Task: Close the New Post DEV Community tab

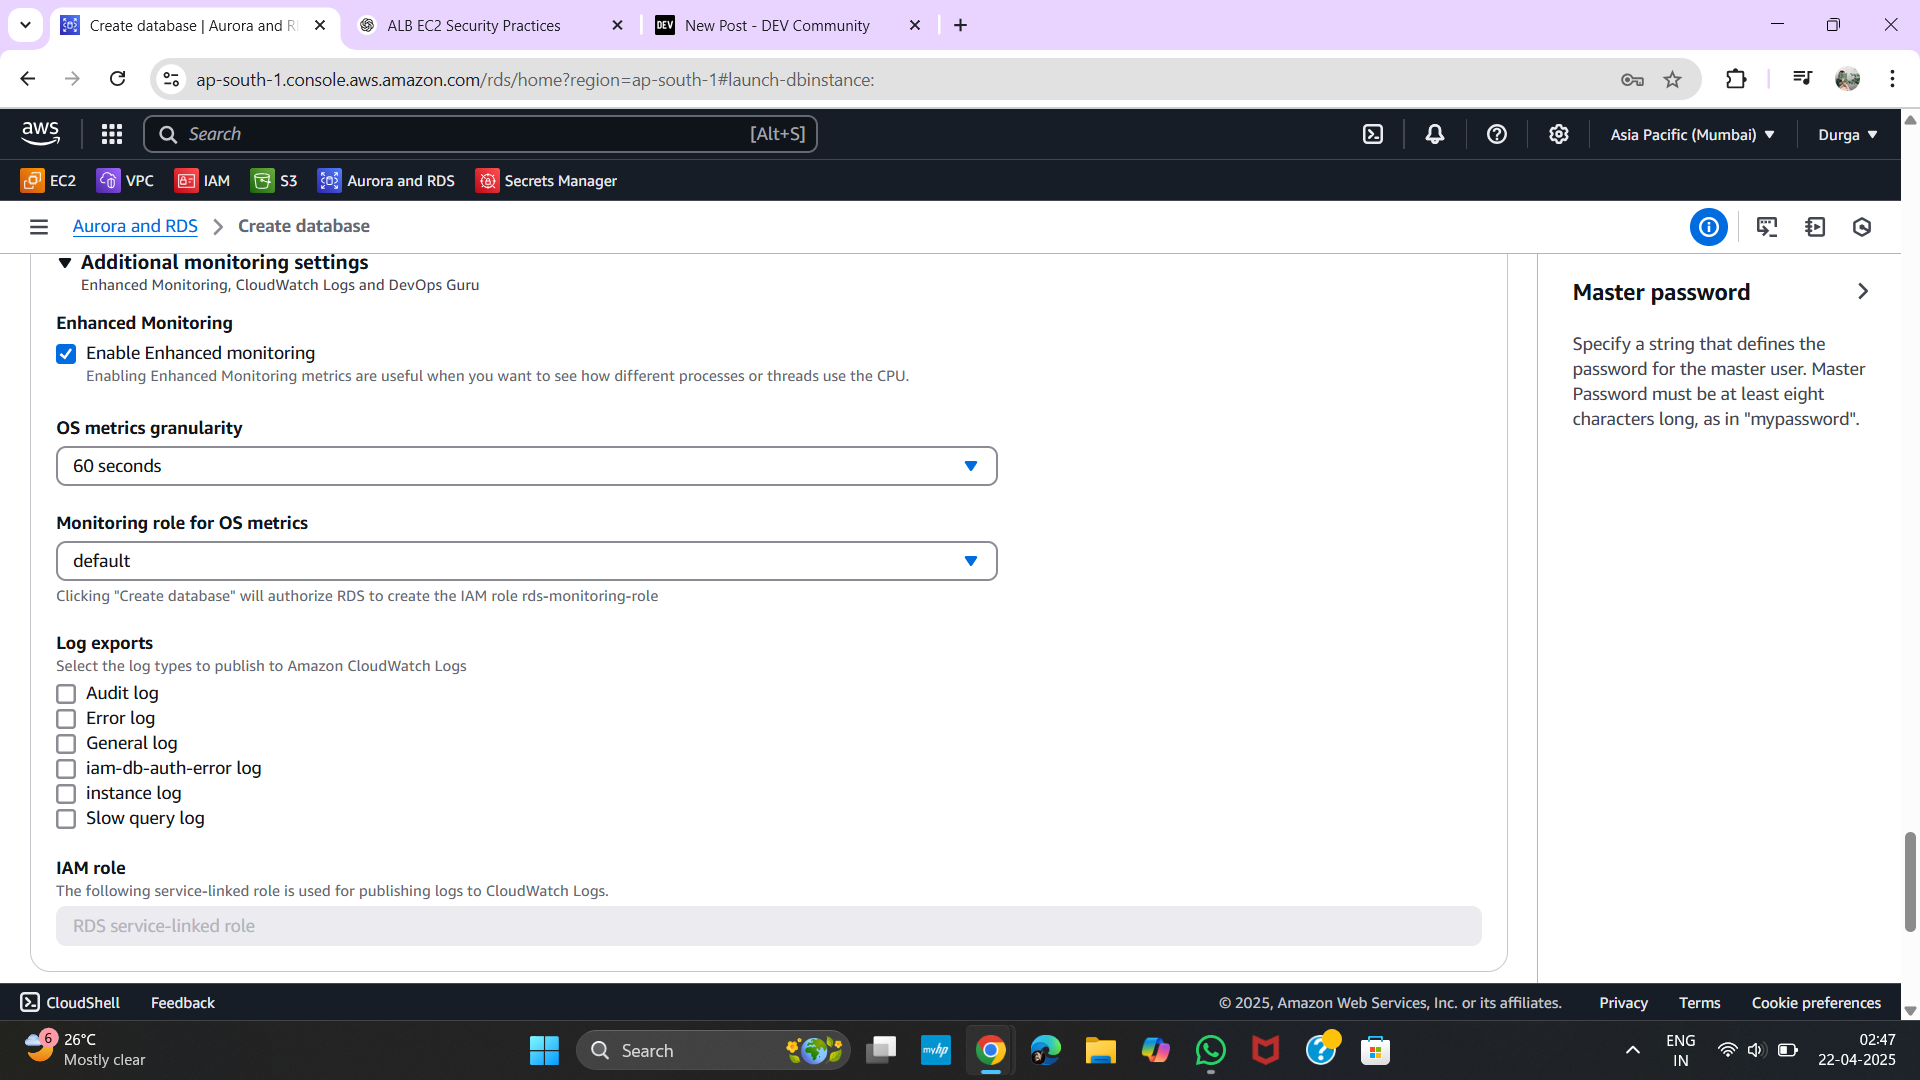Action: point(914,25)
